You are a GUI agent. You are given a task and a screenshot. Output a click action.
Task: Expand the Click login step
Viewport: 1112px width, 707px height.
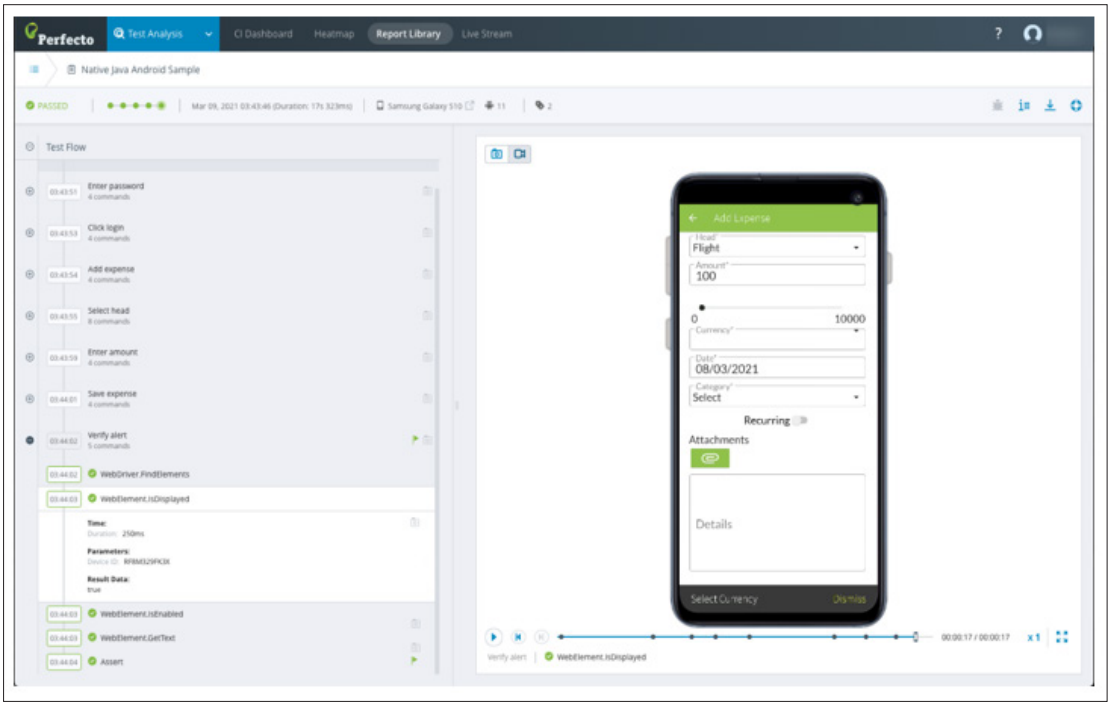(30, 233)
